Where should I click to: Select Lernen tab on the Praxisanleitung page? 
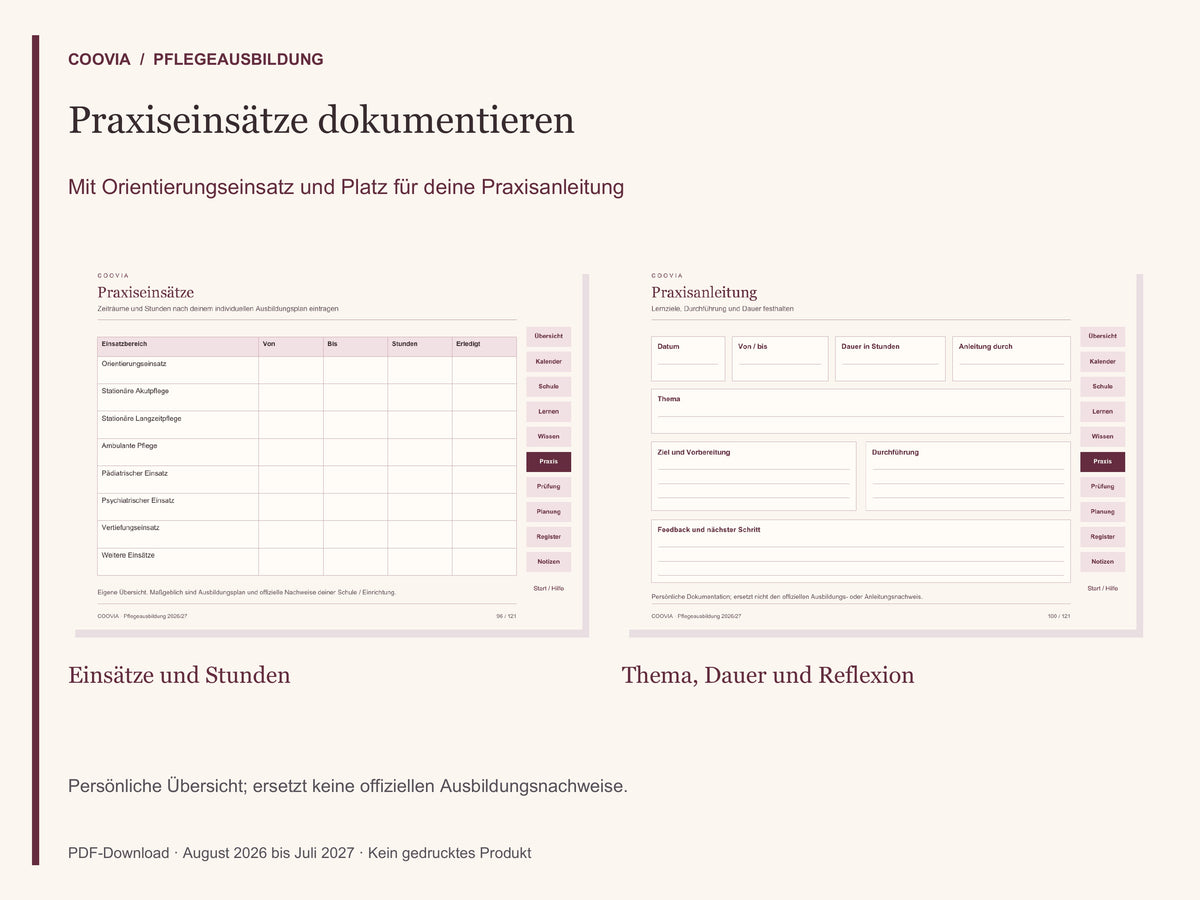point(1102,411)
